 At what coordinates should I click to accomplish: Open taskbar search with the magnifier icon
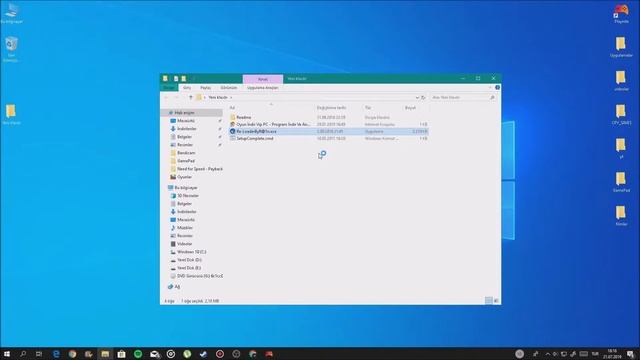23,354
